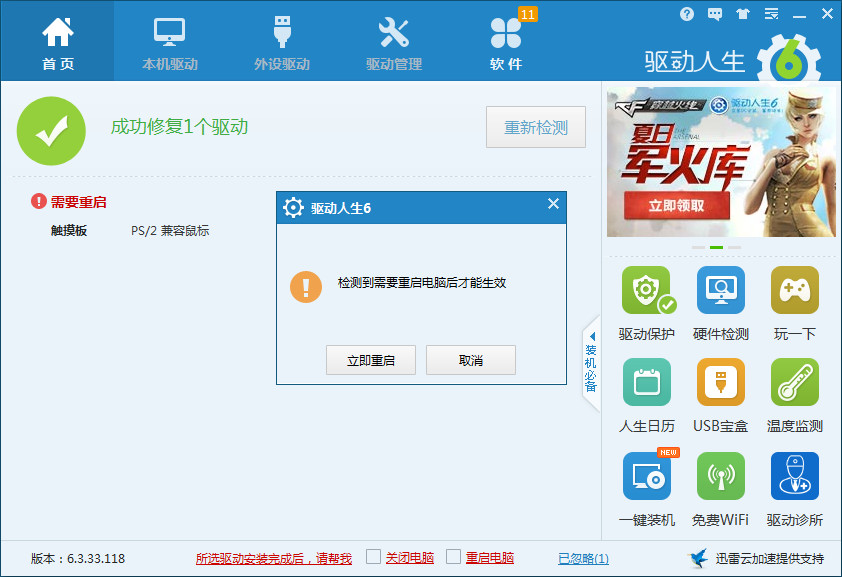Check the 关闭电脑 shutdown checkbox
The width and height of the screenshot is (842, 577).
pyautogui.click(x=375, y=557)
